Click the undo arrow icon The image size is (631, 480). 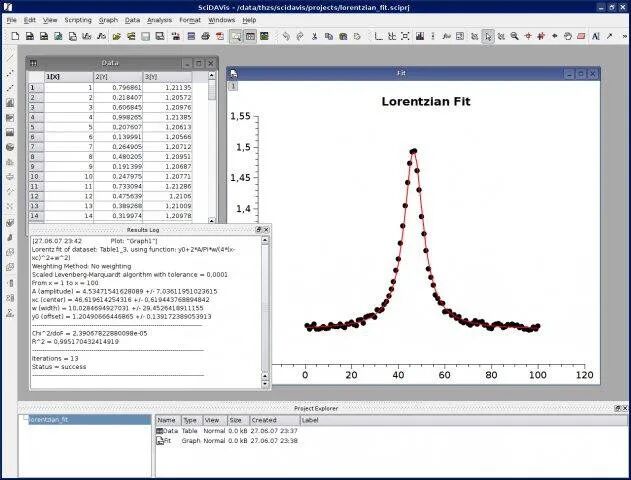pos(286,36)
